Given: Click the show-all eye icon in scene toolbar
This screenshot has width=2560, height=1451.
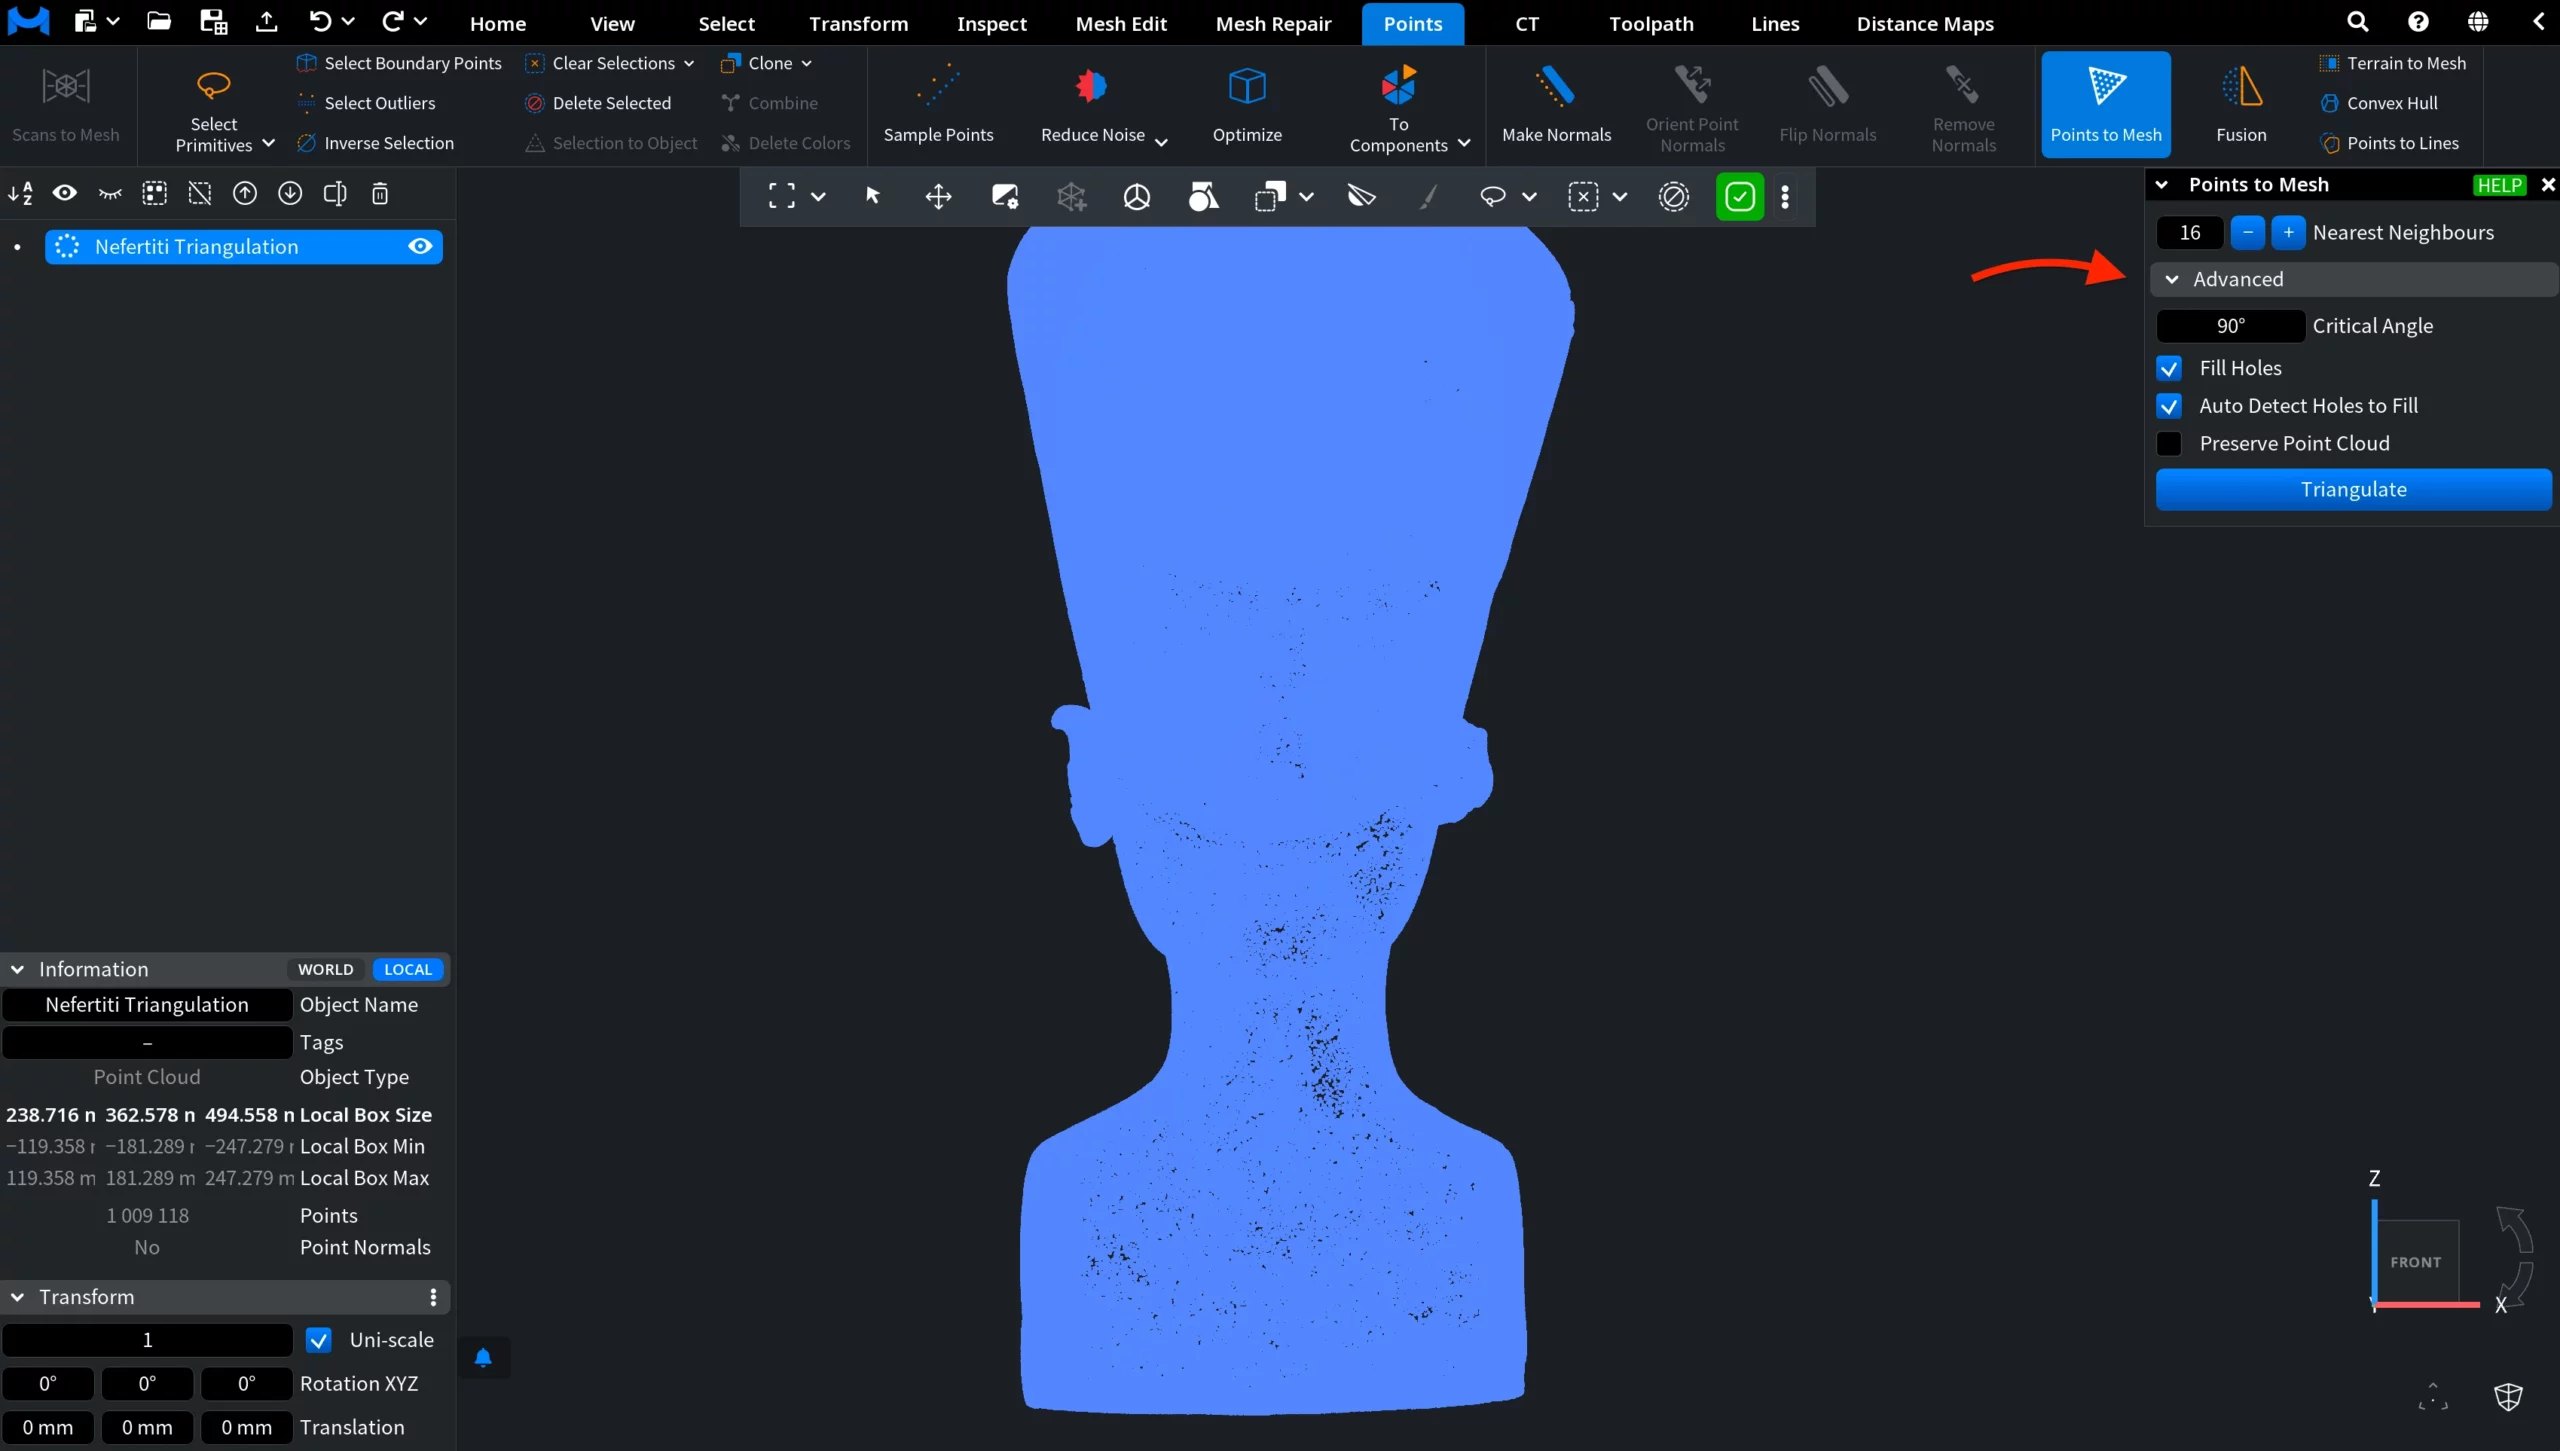Looking at the screenshot, I should click(65, 193).
